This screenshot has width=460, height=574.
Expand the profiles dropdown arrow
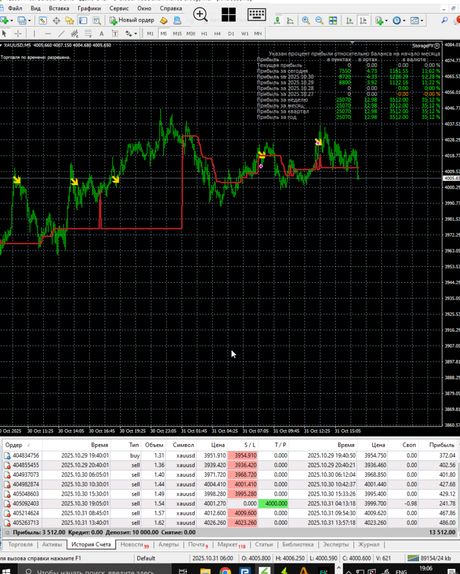[29, 21]
